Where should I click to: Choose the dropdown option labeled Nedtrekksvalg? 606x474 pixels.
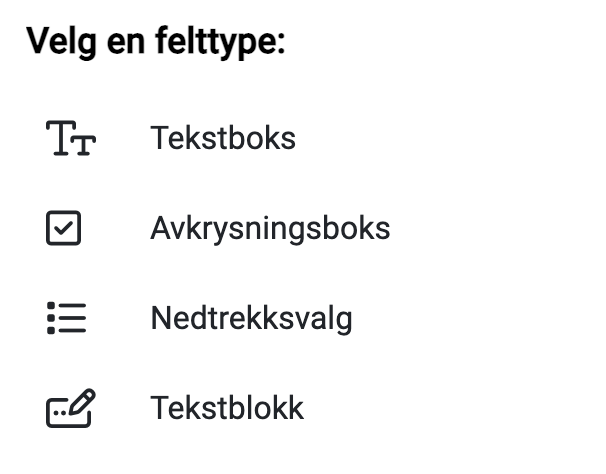pos(251,318)
